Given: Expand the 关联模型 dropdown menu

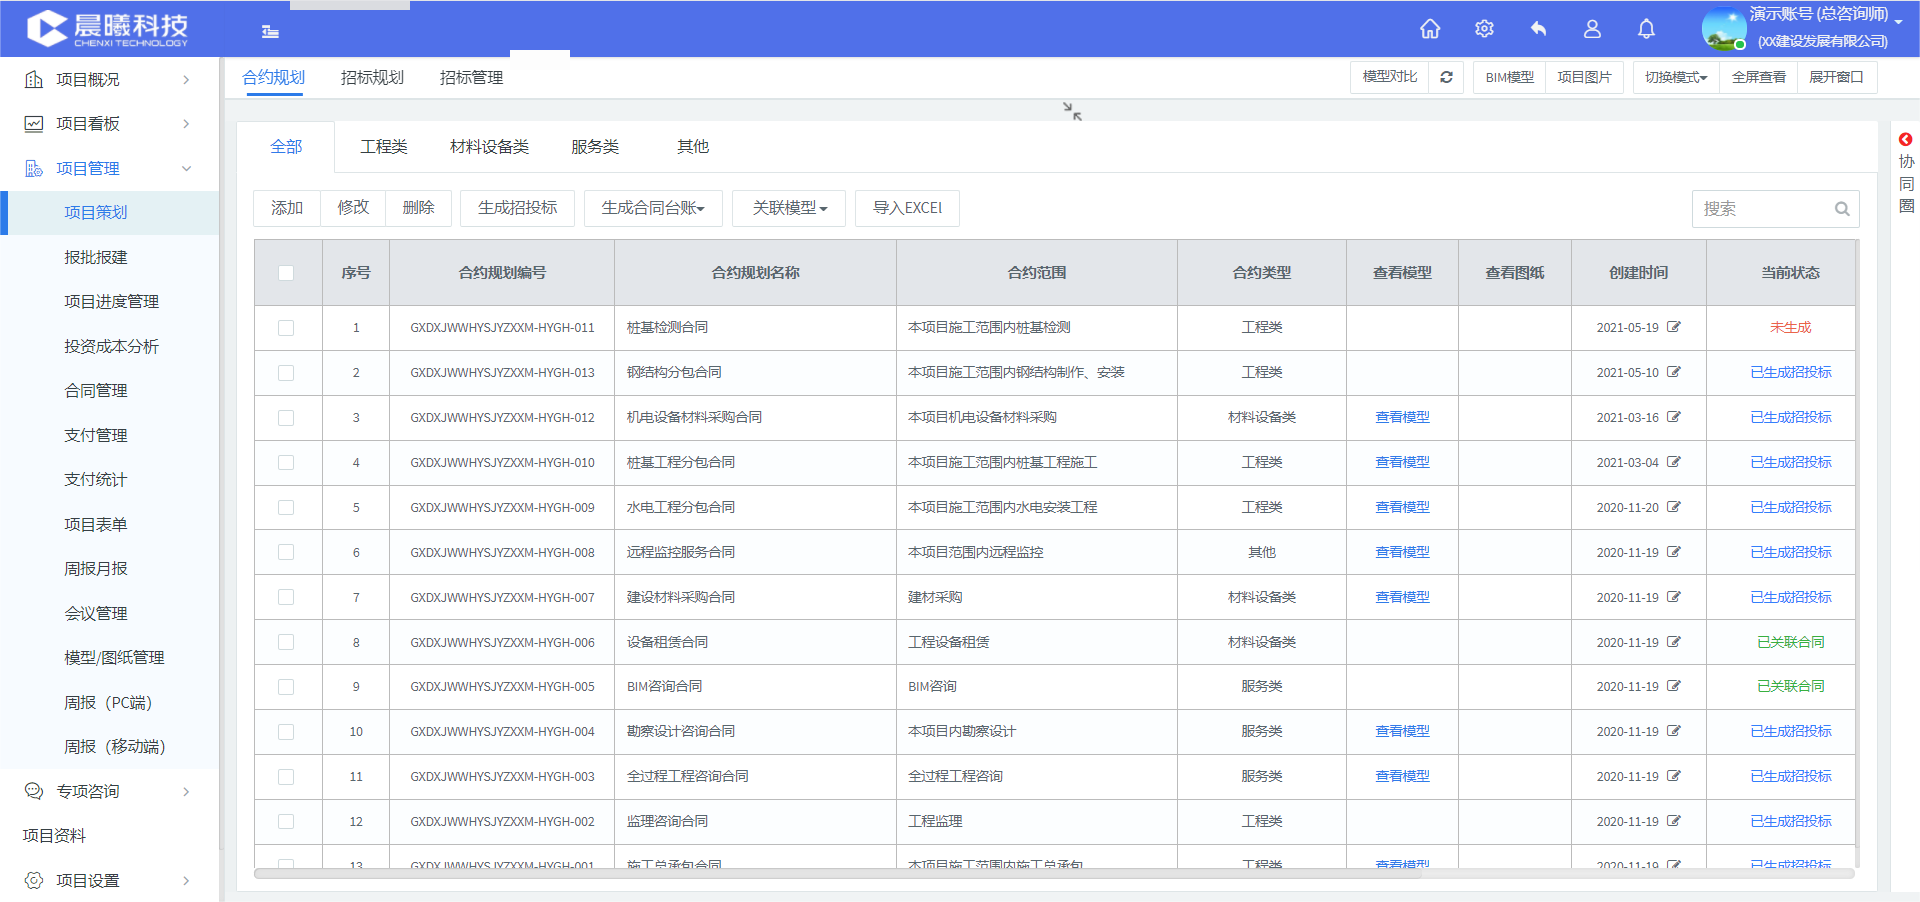Looking at the screenshot, I should (x=789, y=208).
